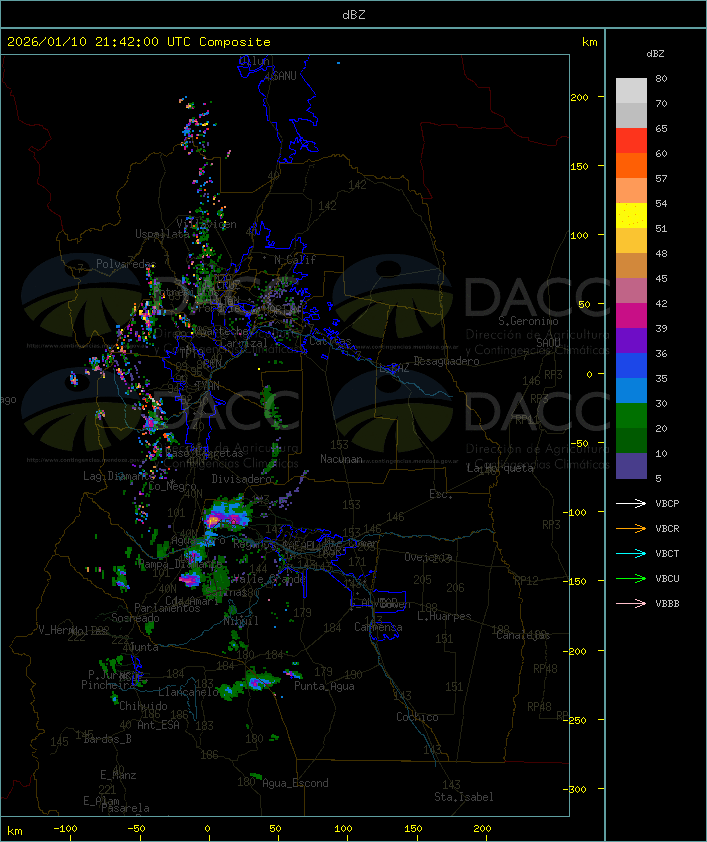Select the yellow 51-54 dBZ swatch
The height and width of the screenshot is (842, 707).
[x=631, y=215]
